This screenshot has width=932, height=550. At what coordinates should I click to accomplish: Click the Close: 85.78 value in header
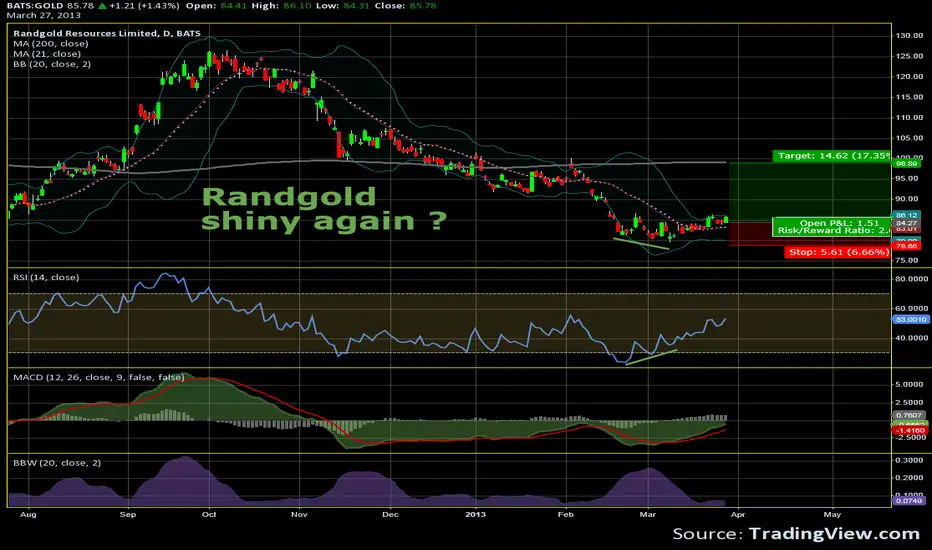tap(405, 5)
